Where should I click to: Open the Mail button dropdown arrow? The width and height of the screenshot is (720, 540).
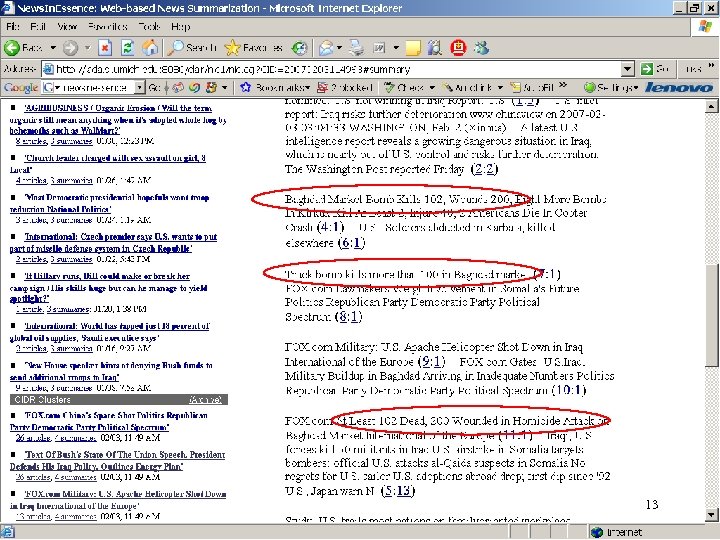[x=339, y=47]
